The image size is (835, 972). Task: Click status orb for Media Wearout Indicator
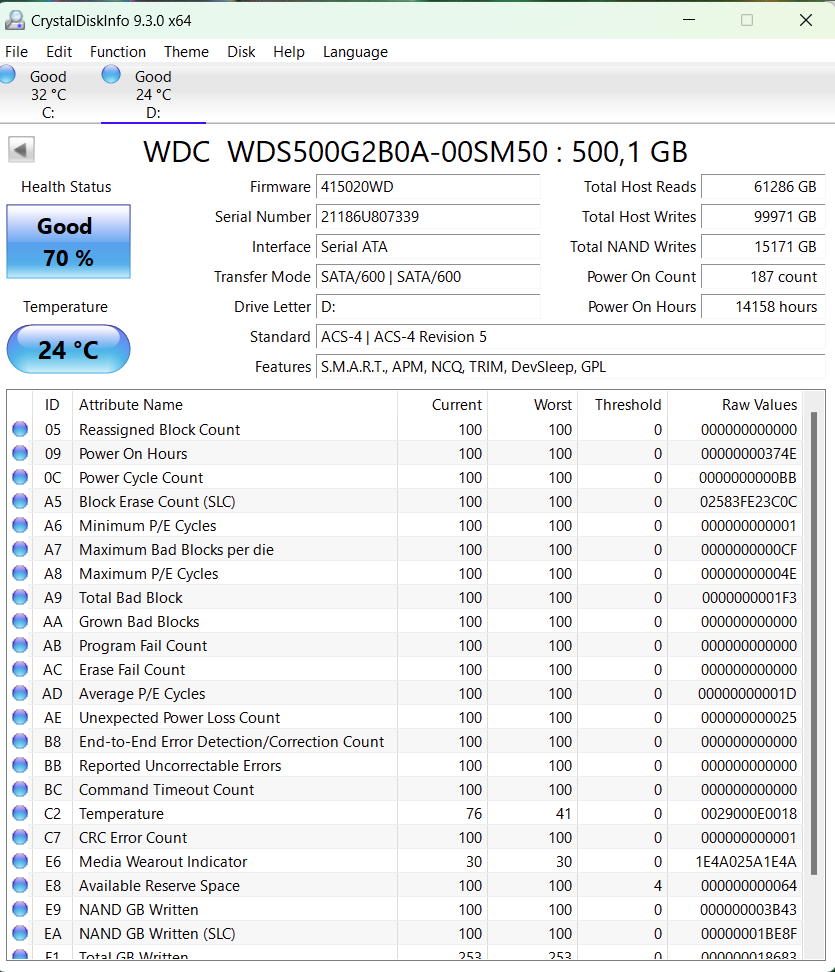[x=20, y=862]
